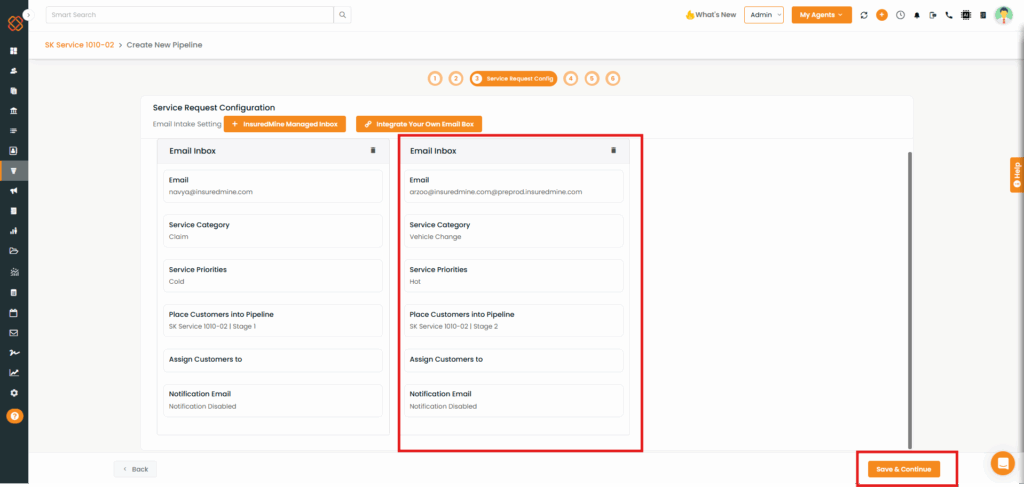Click the Save & Continue button

pyautogui.click(x=903, y=469)
